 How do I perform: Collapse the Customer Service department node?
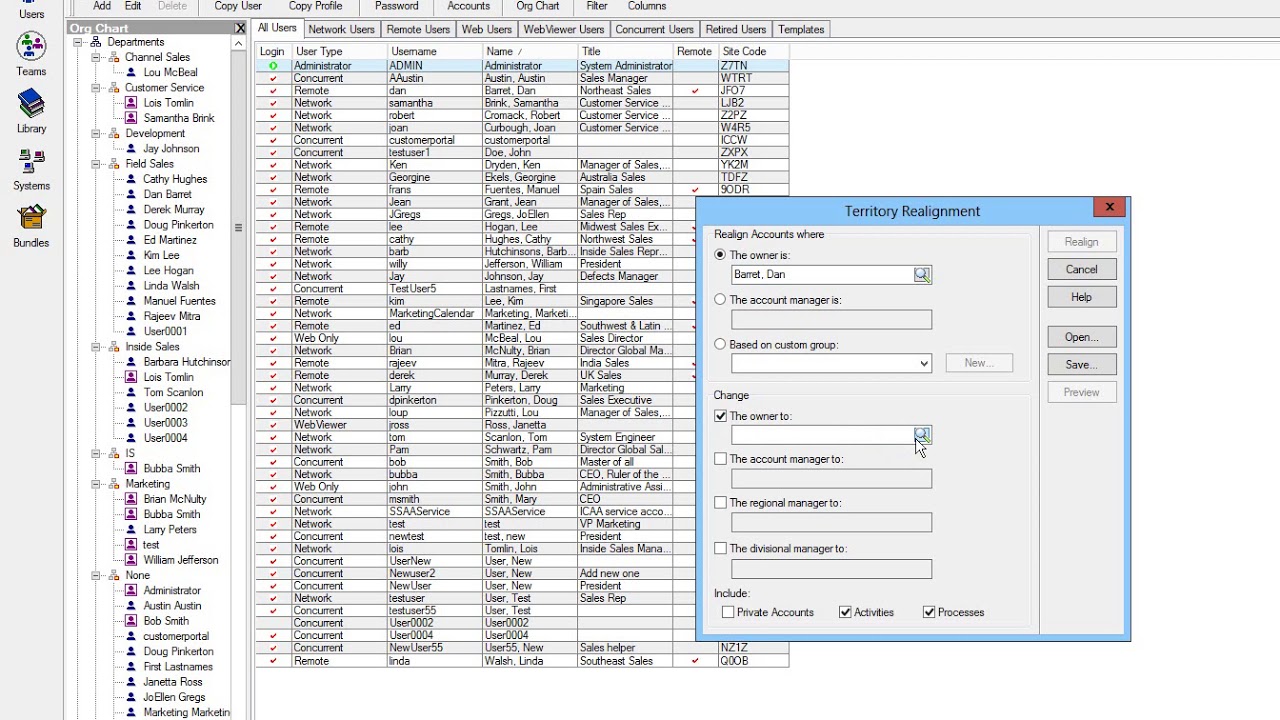96,88
